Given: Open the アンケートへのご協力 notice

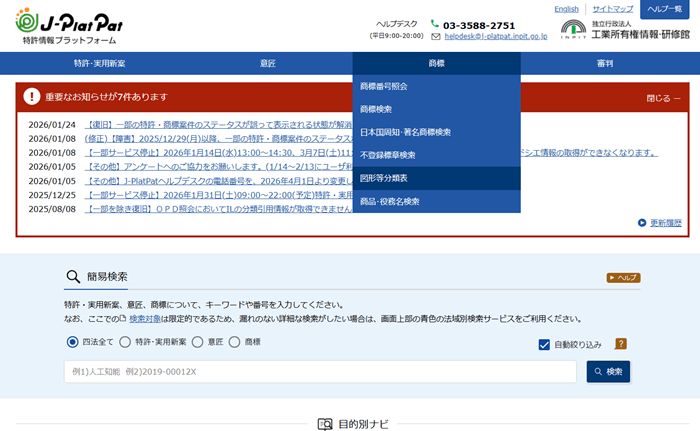Looking at the screenshot, I should pos(218,167).
